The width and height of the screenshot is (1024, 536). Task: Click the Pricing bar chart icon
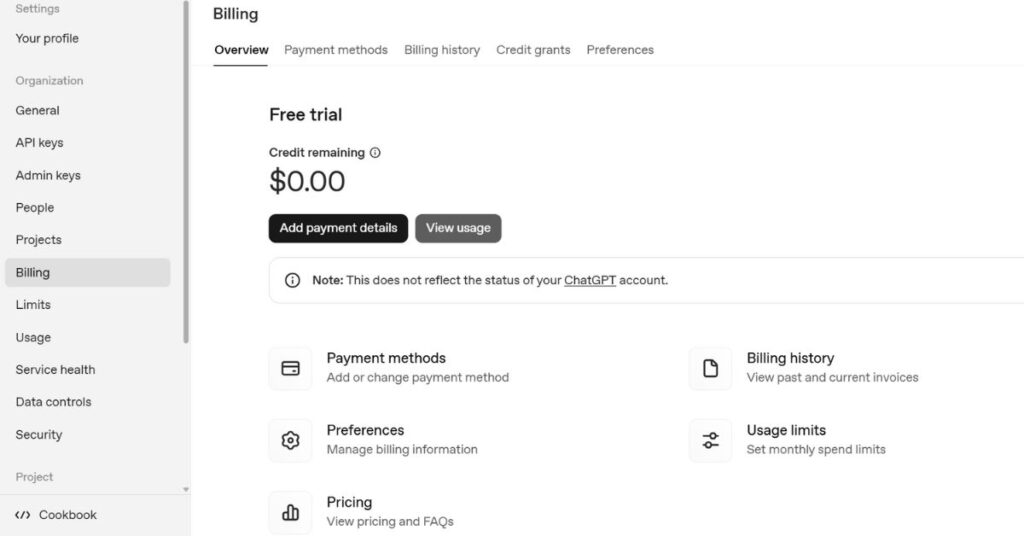(291, 512)
